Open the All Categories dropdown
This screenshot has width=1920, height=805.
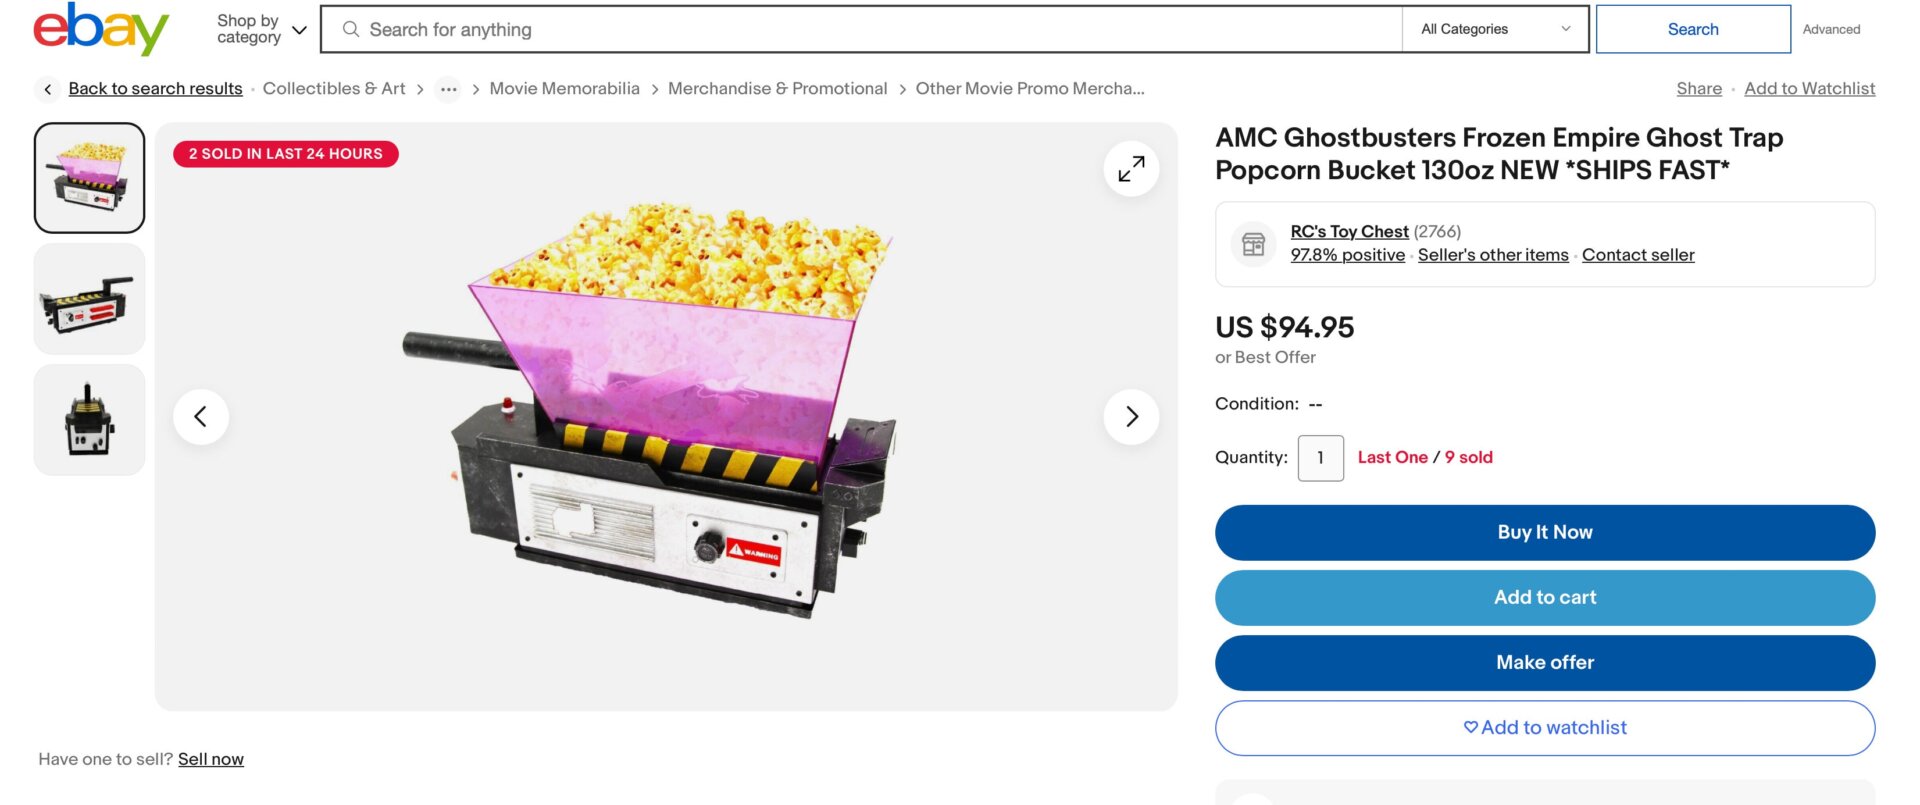click(x=1494, y=29)
